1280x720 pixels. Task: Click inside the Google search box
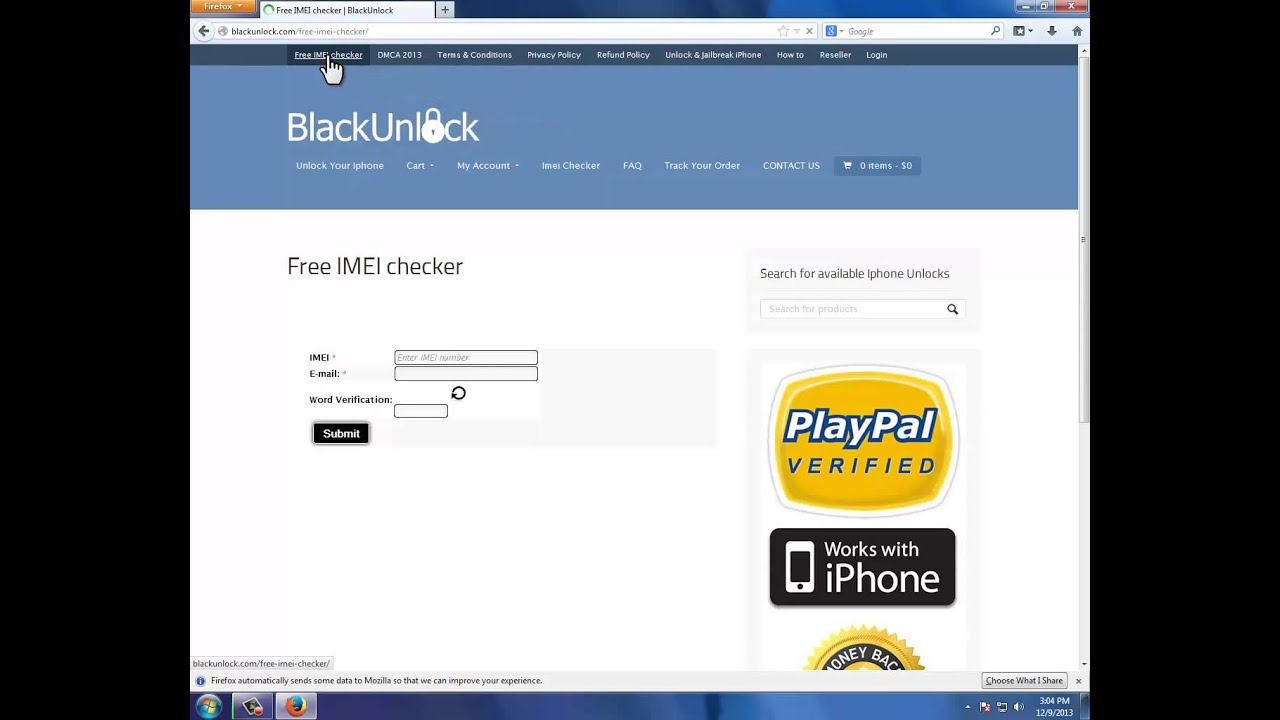(917, 31)
